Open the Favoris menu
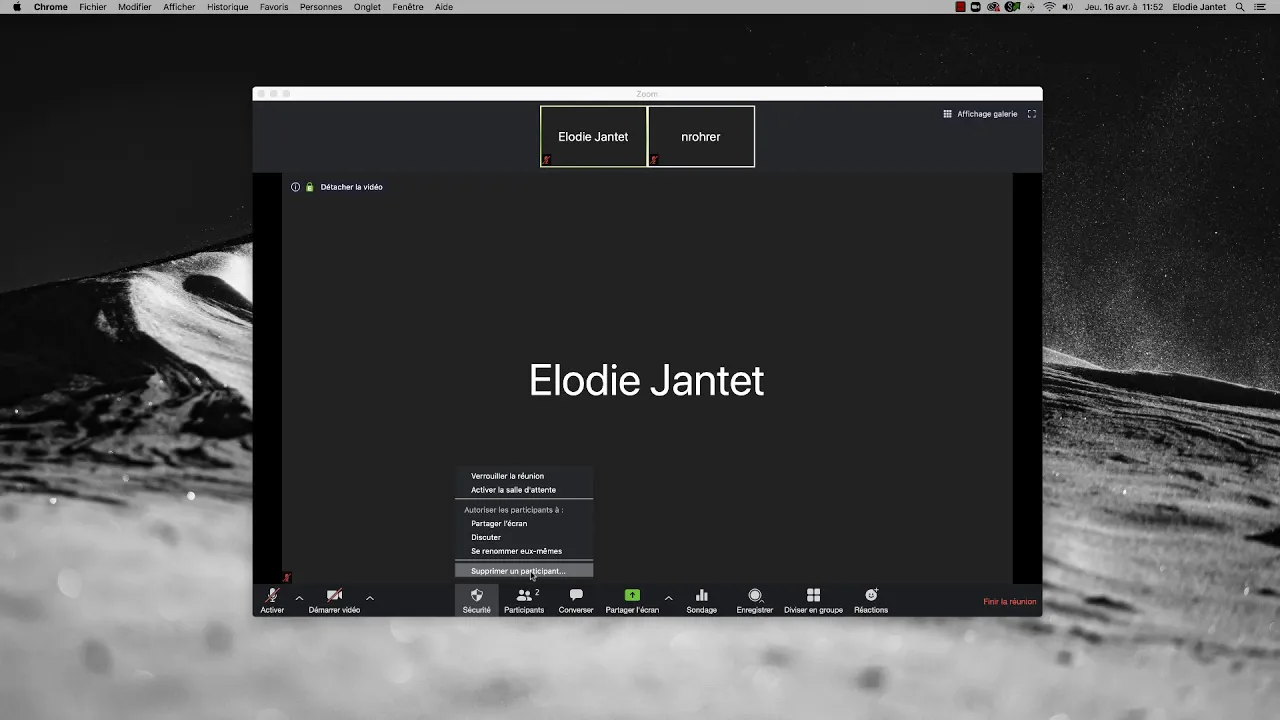The height and width of the screenshot is (720, 1280). pyautogui.click(x=274, y=7)
